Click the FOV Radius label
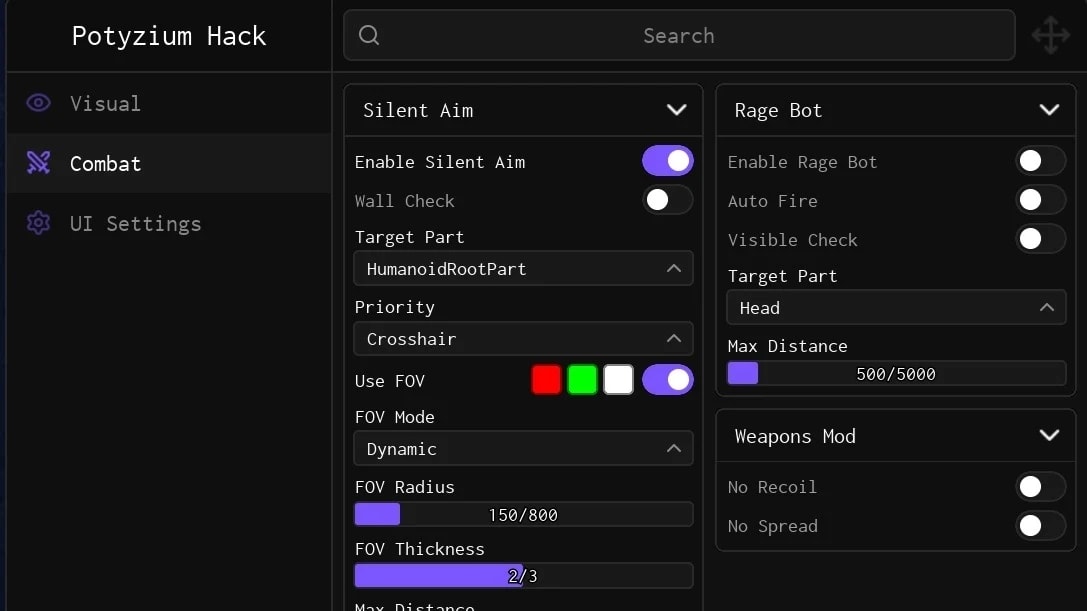The height and width of the screenshot is (611, 1087). [405, 487]
